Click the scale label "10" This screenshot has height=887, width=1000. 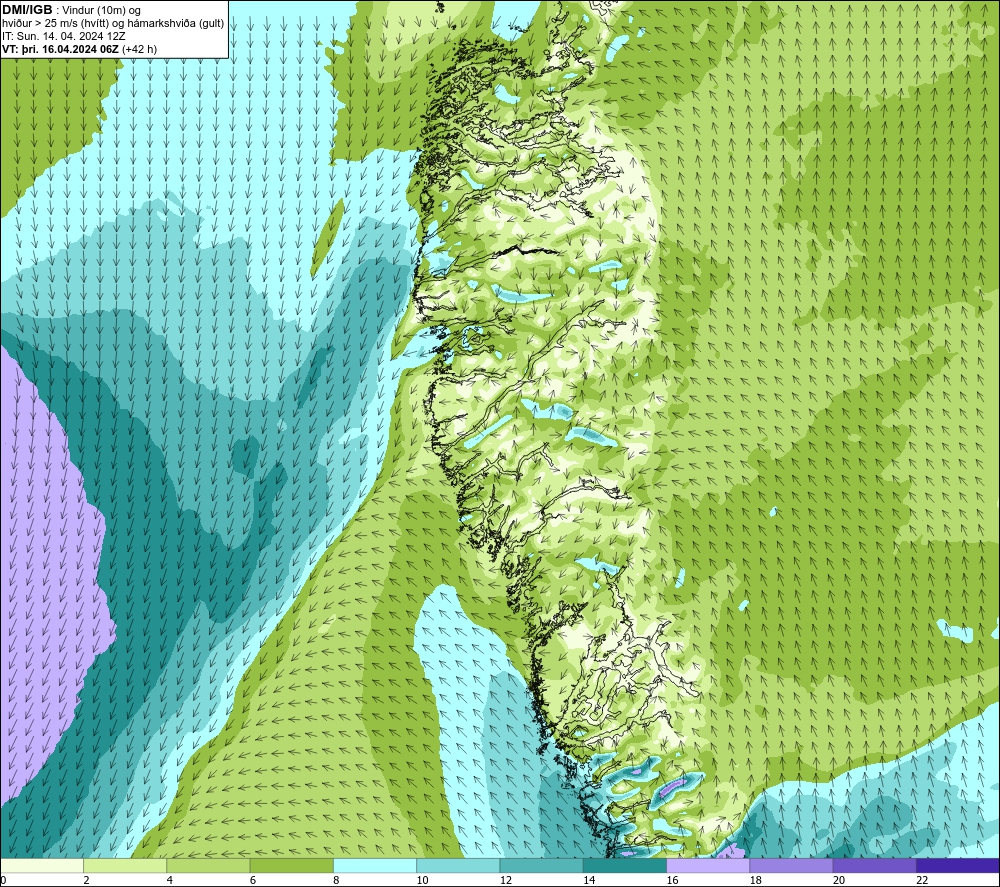coord(422,881)
